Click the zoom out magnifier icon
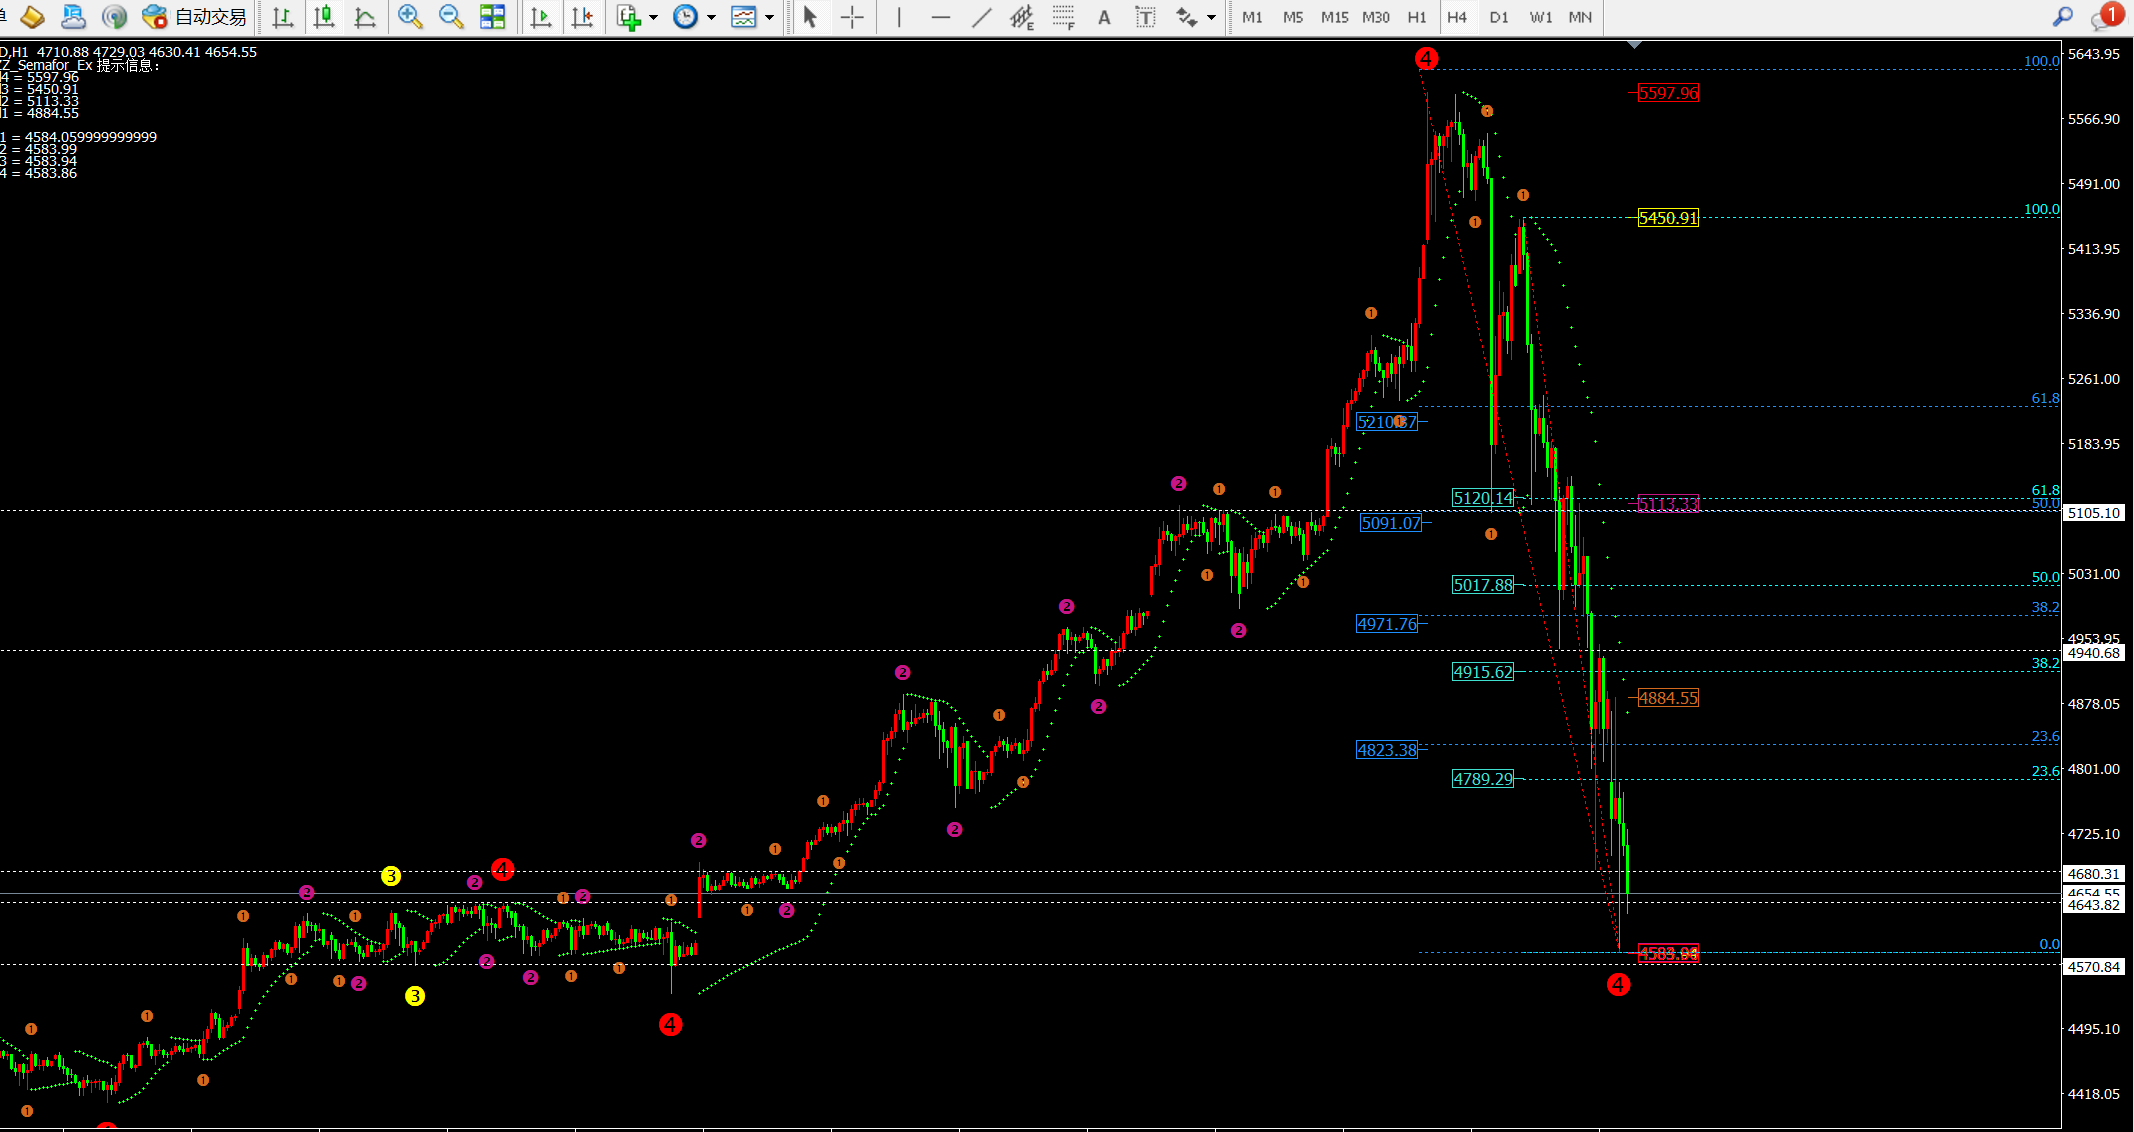Image resolution: width=2134 pixels, height=1132 pixels. coord(451,17)
